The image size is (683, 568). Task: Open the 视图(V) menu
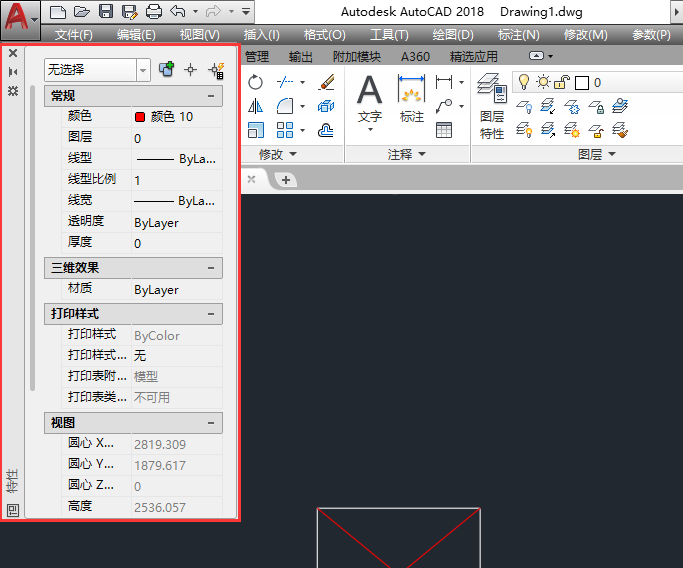tap(199, 34)
